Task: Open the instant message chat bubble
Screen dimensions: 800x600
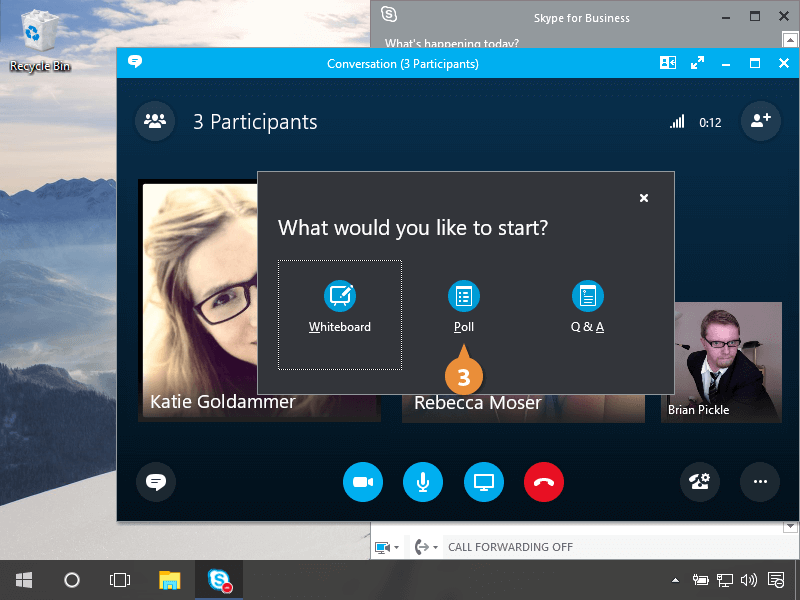Action: coord(156,482)
